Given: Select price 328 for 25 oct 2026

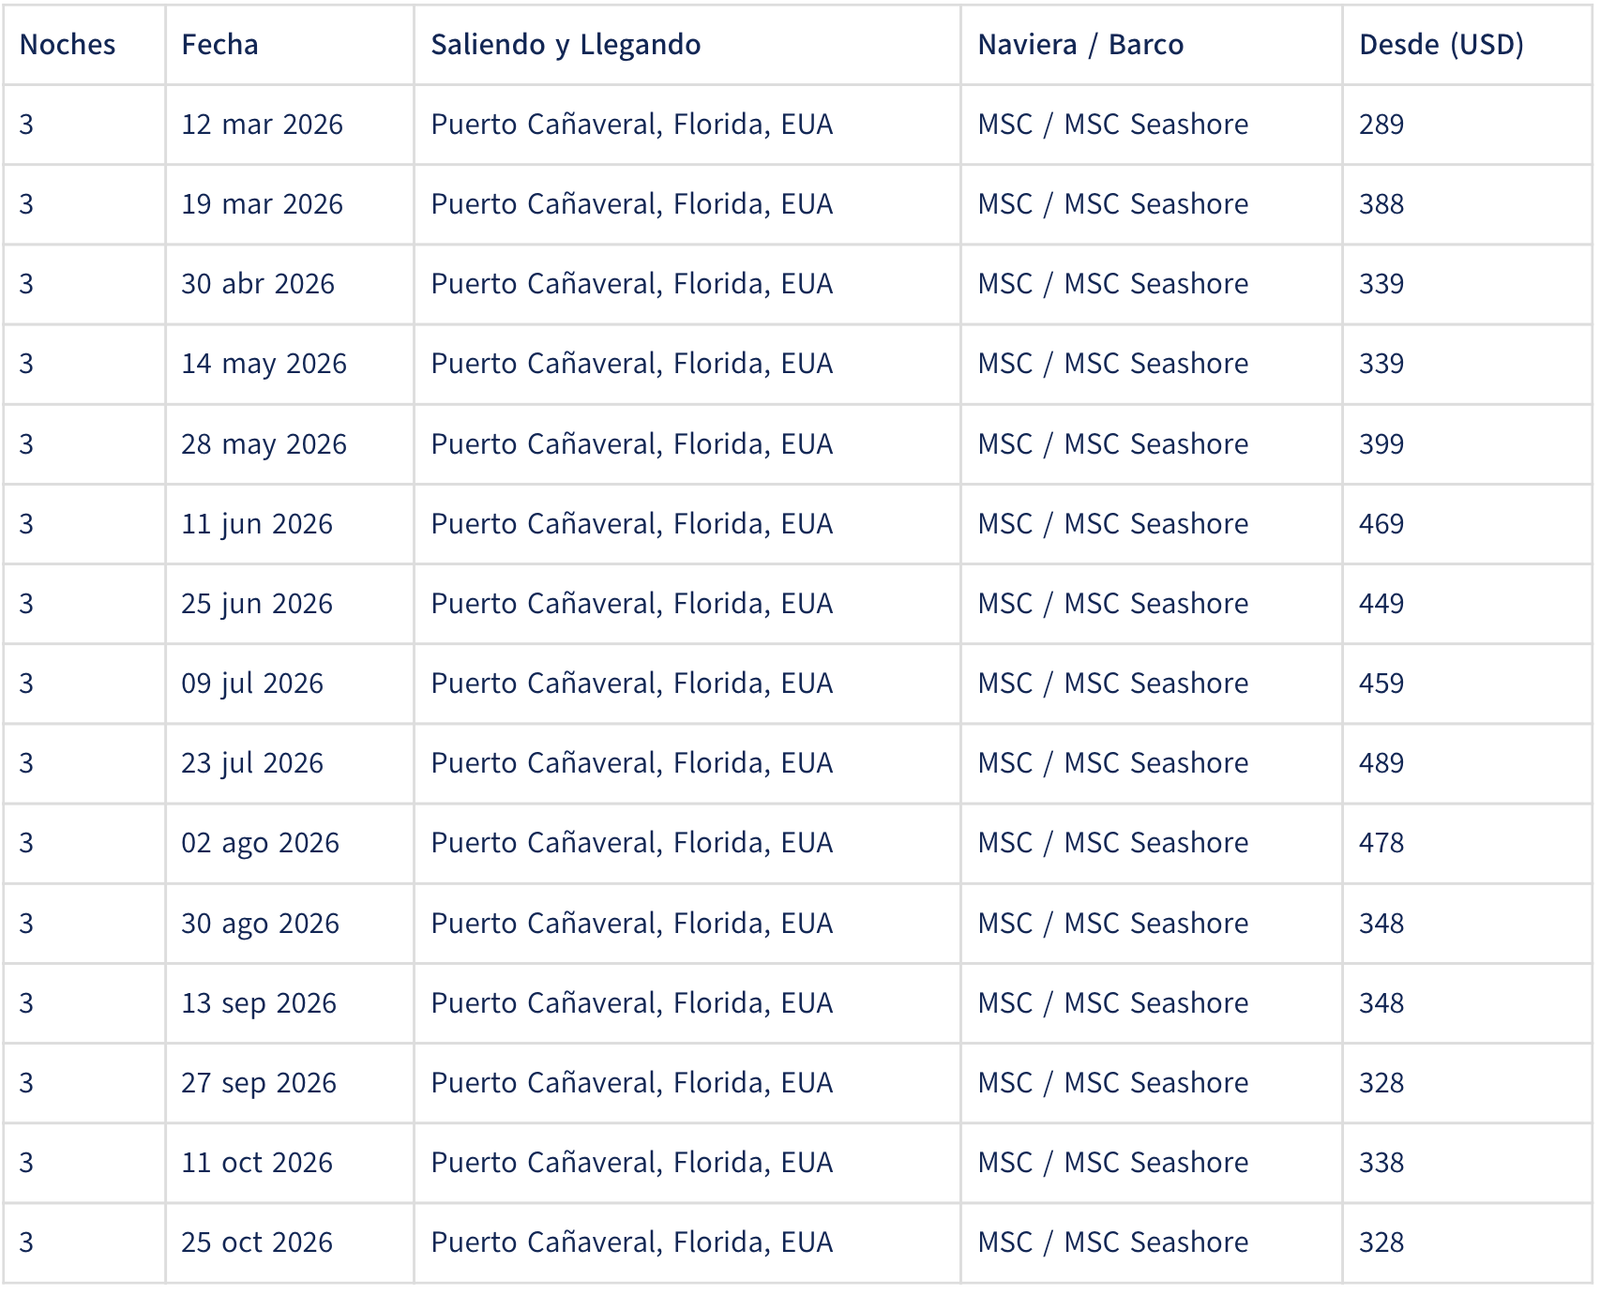Looking at the screenshot, I should pos(1382,1243).
